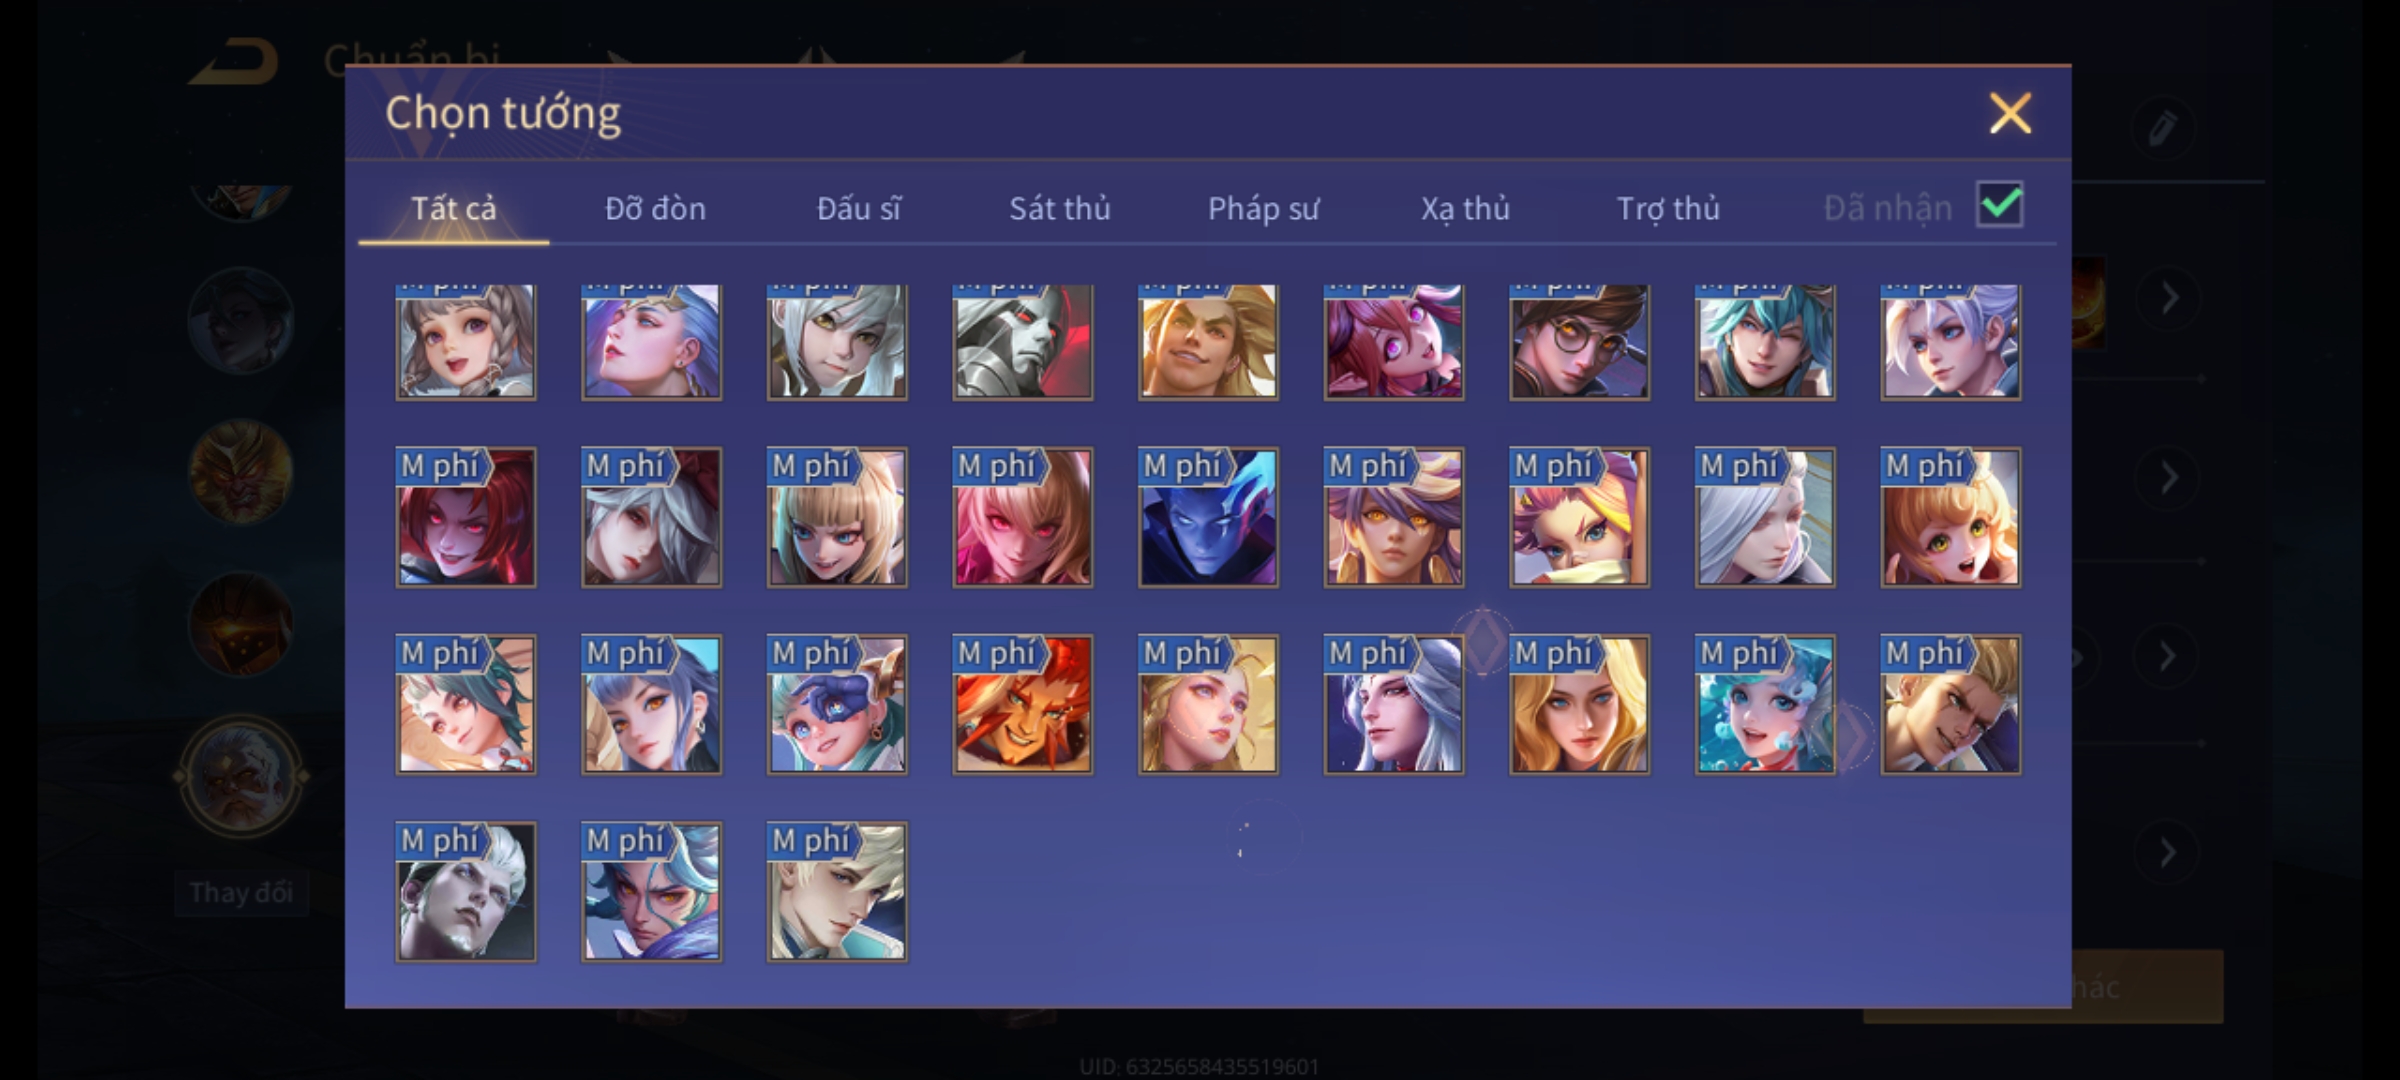Pick the hero with blue eye mask

coord(837,705)
